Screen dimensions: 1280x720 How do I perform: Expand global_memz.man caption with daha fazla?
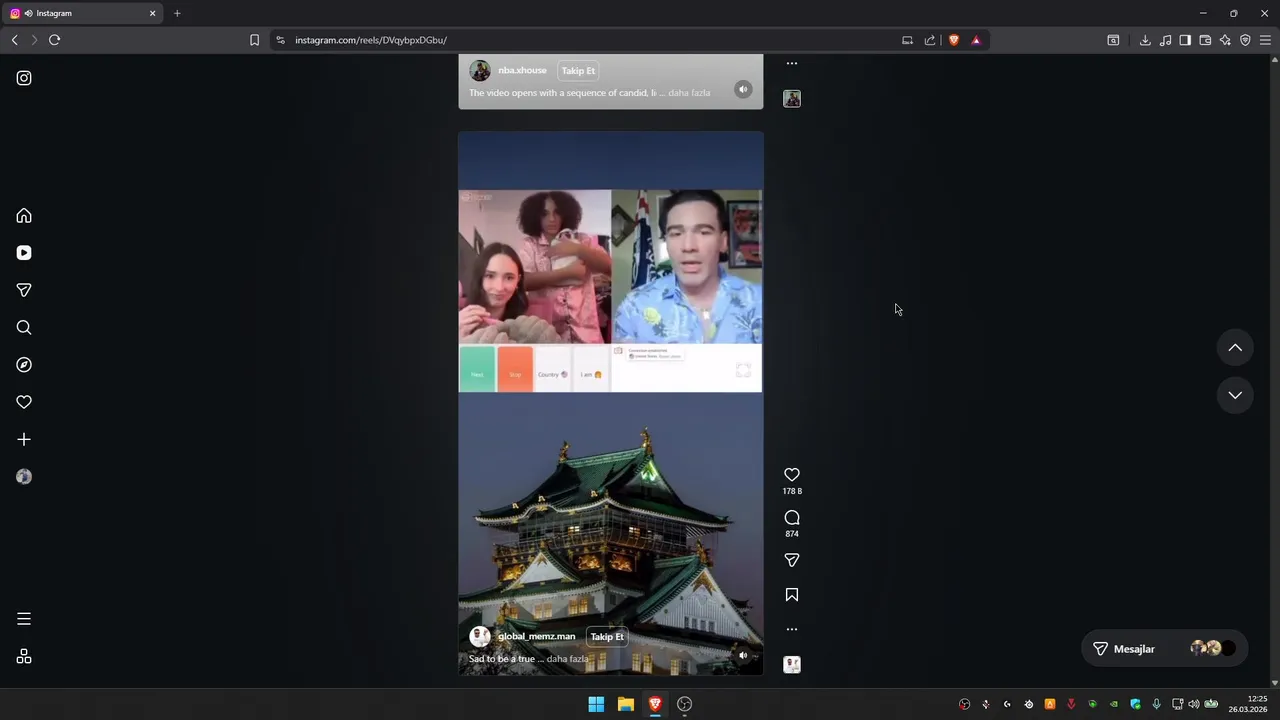point(567,659)
